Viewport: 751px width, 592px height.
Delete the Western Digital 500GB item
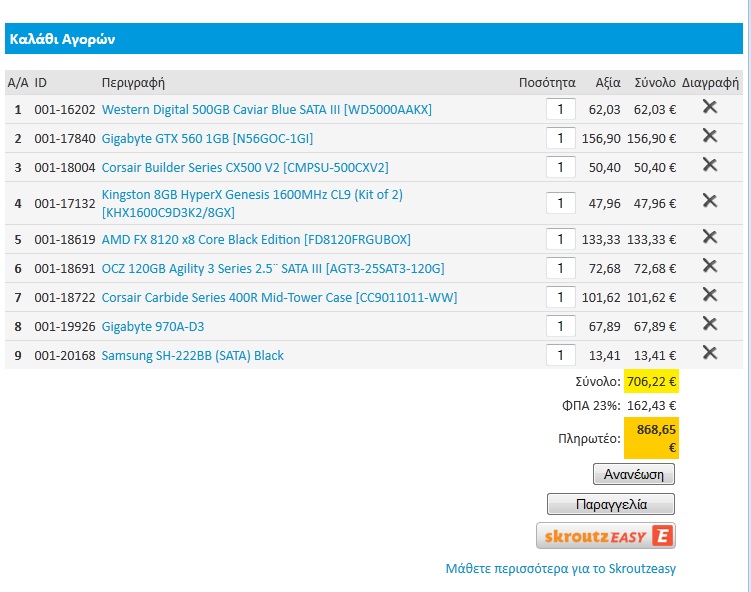(x=710, y=107)
